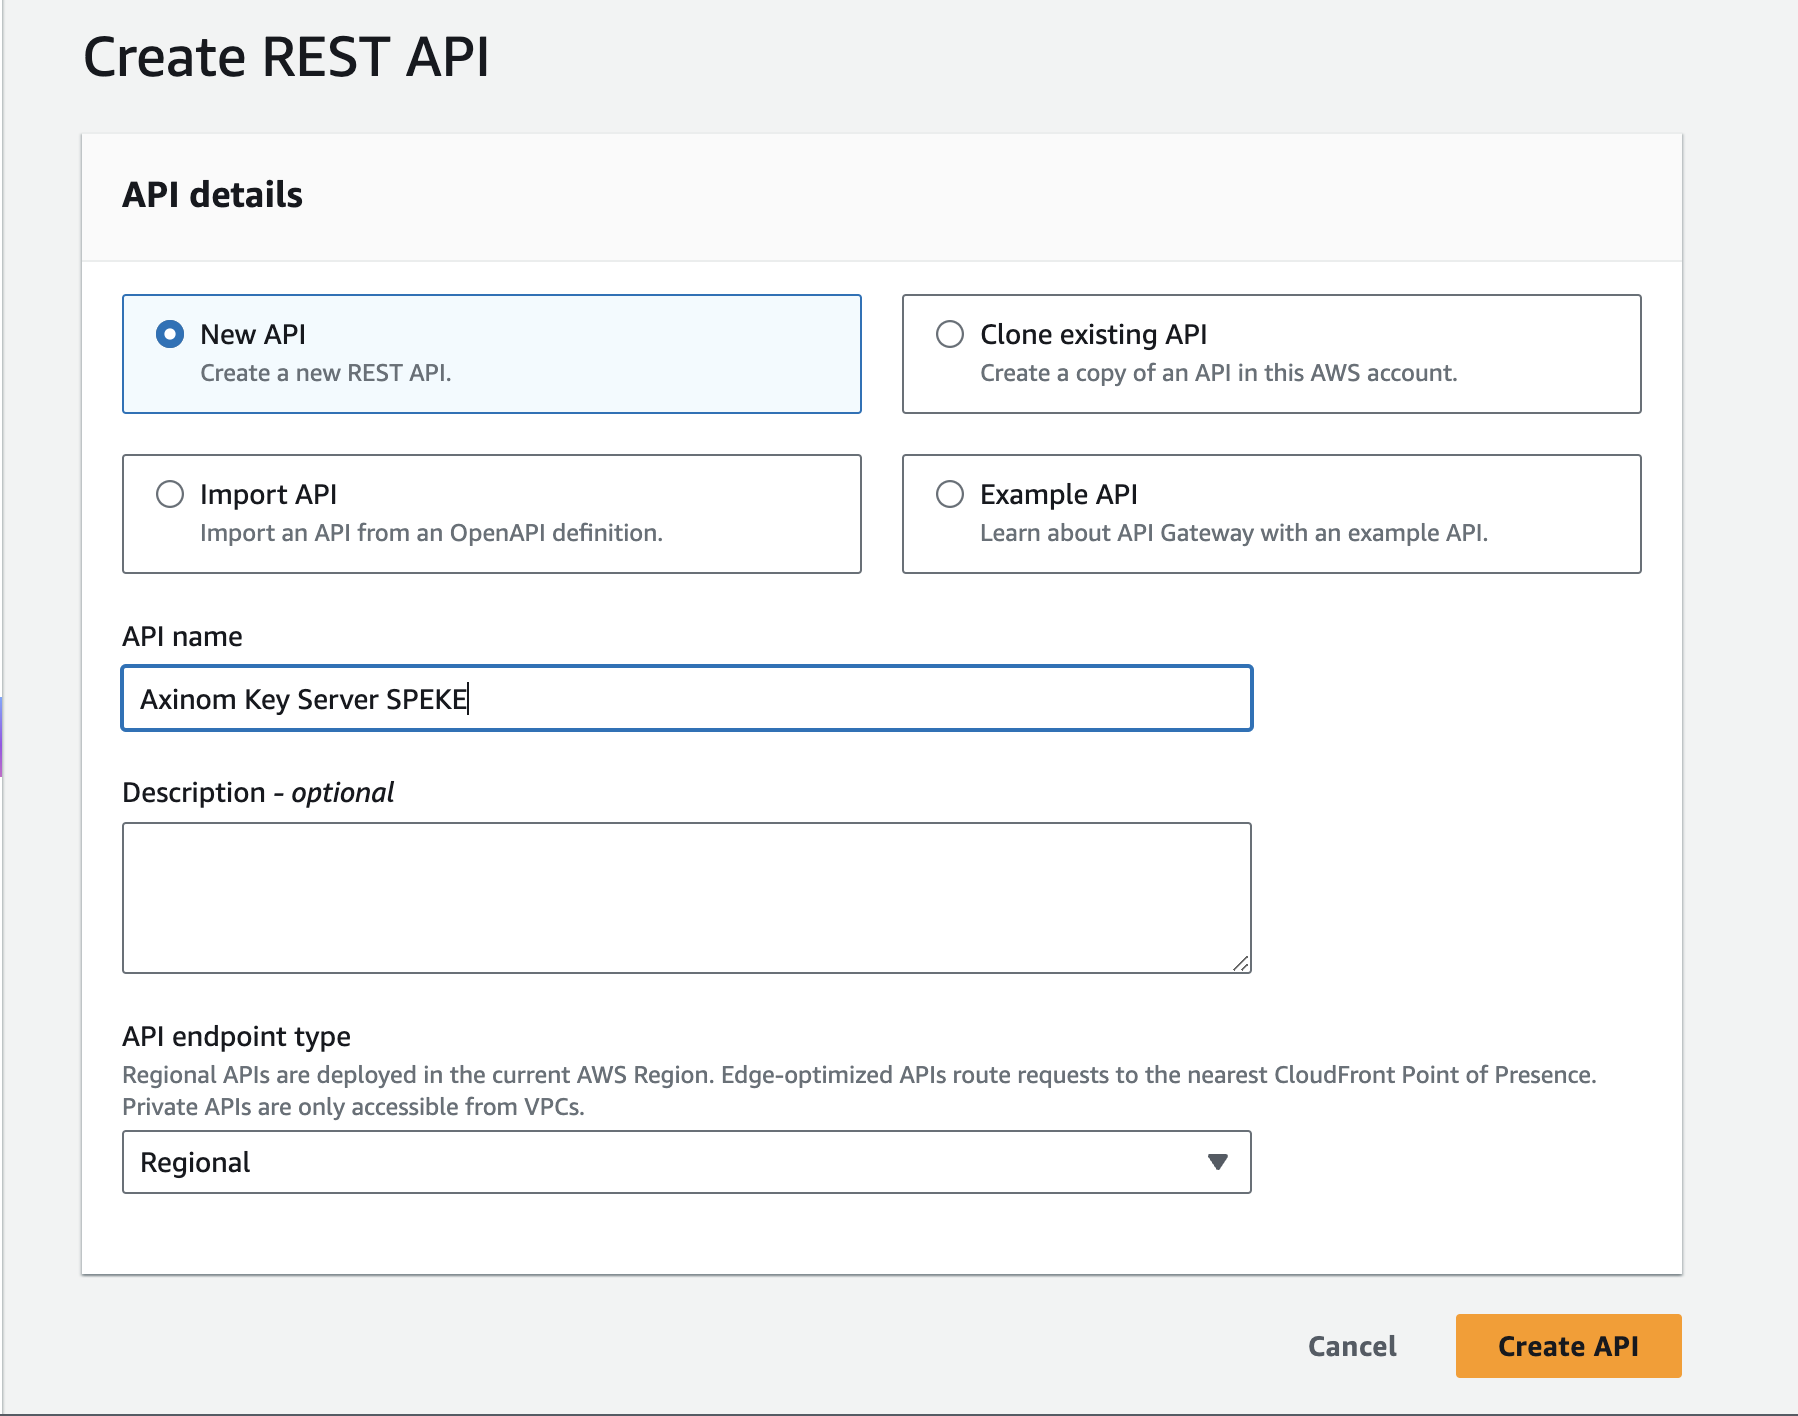Click the "API details" section heading
The height and width of the screenshot is (1416, 1798).
[212, 195]
